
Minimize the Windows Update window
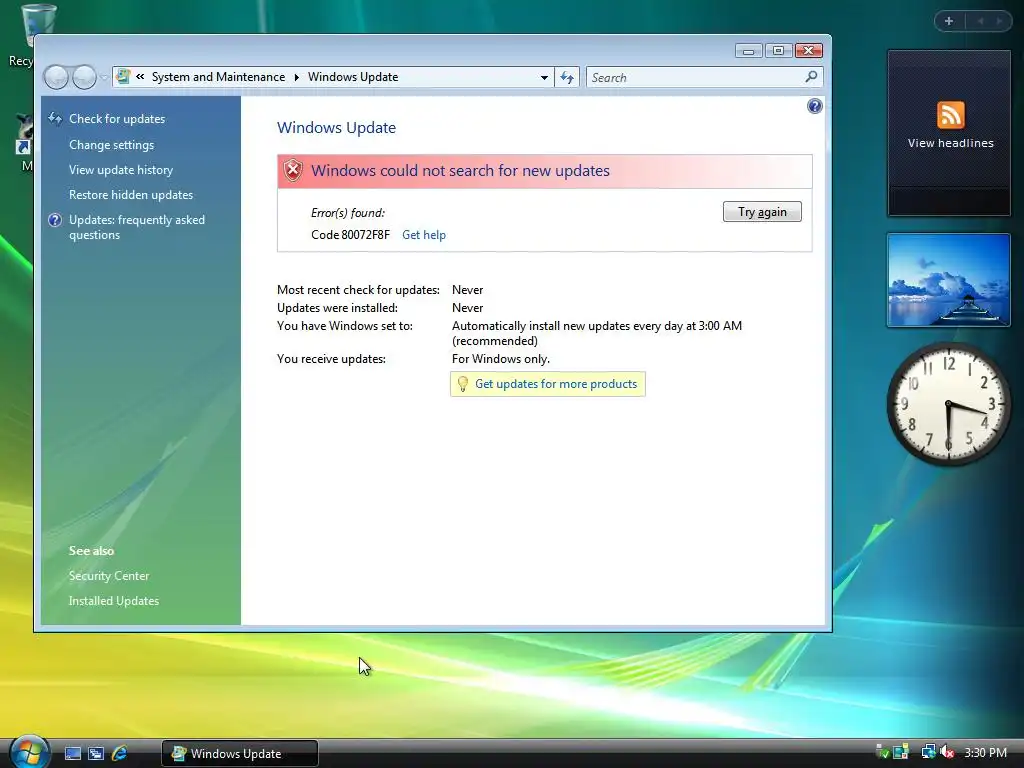point(748,51)
